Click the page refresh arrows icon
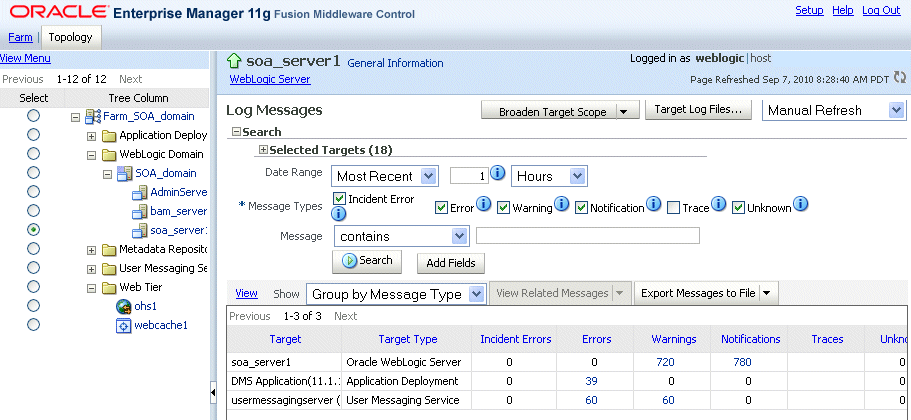This screenshot has width=911, height=420. point(900,77)
